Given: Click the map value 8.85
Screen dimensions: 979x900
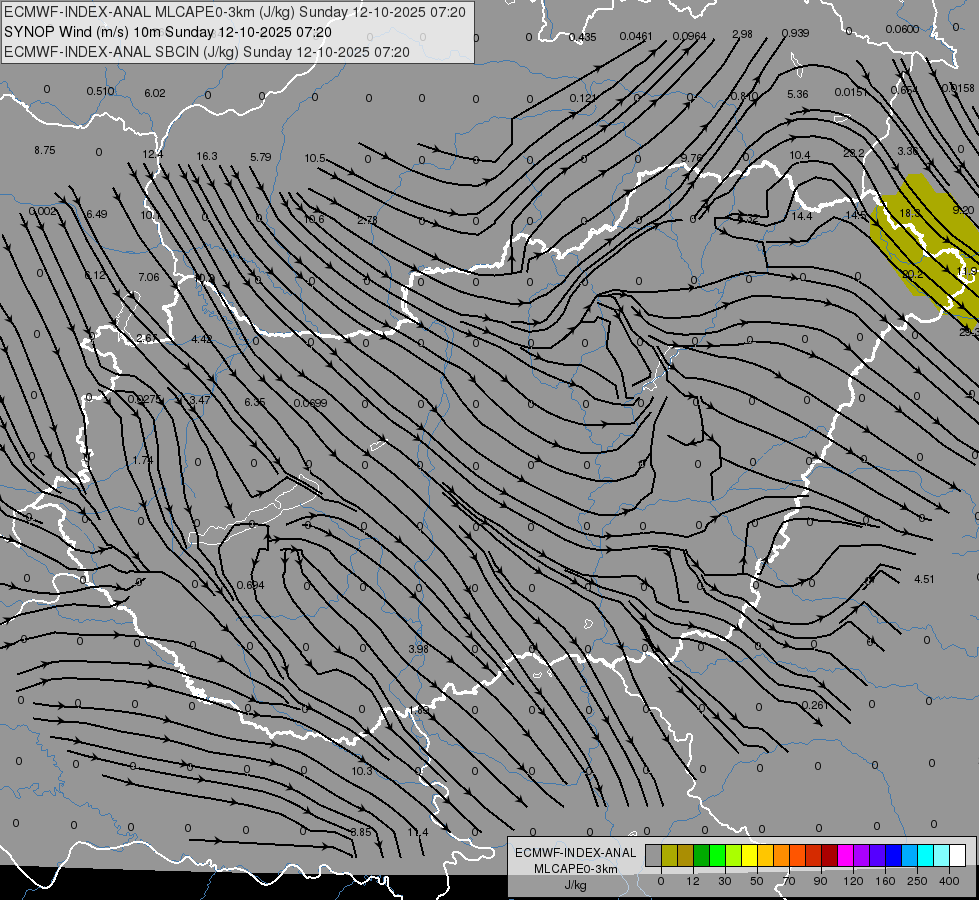Looking at the screenshot, I should [x=360, y=832].
